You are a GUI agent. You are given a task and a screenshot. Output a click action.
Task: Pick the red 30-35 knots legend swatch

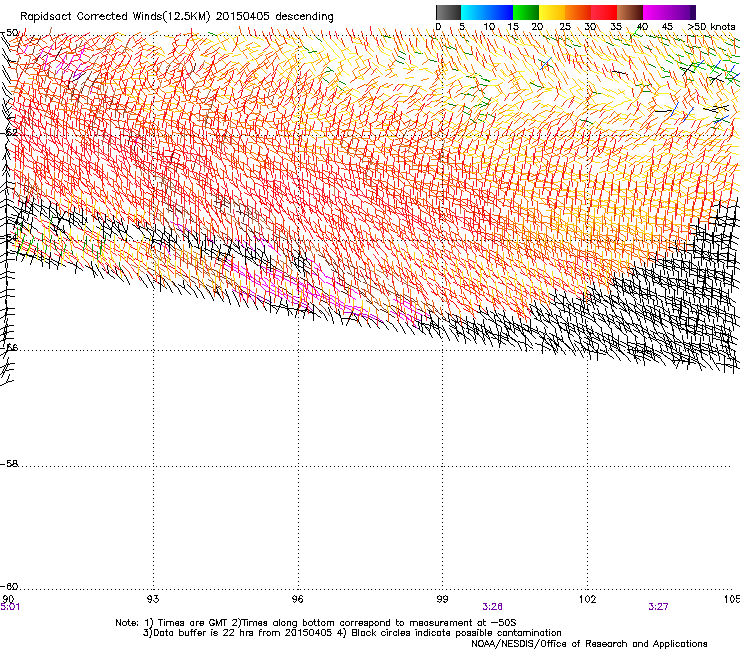tap(604, 12)
